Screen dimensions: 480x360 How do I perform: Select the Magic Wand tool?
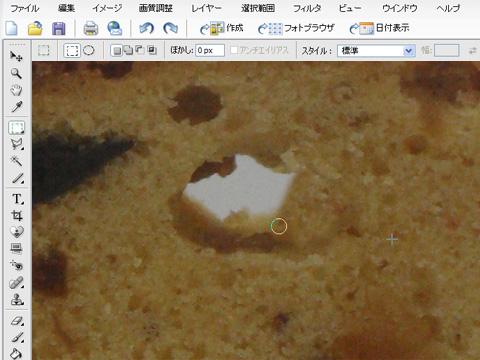click(x=16, y=161)
